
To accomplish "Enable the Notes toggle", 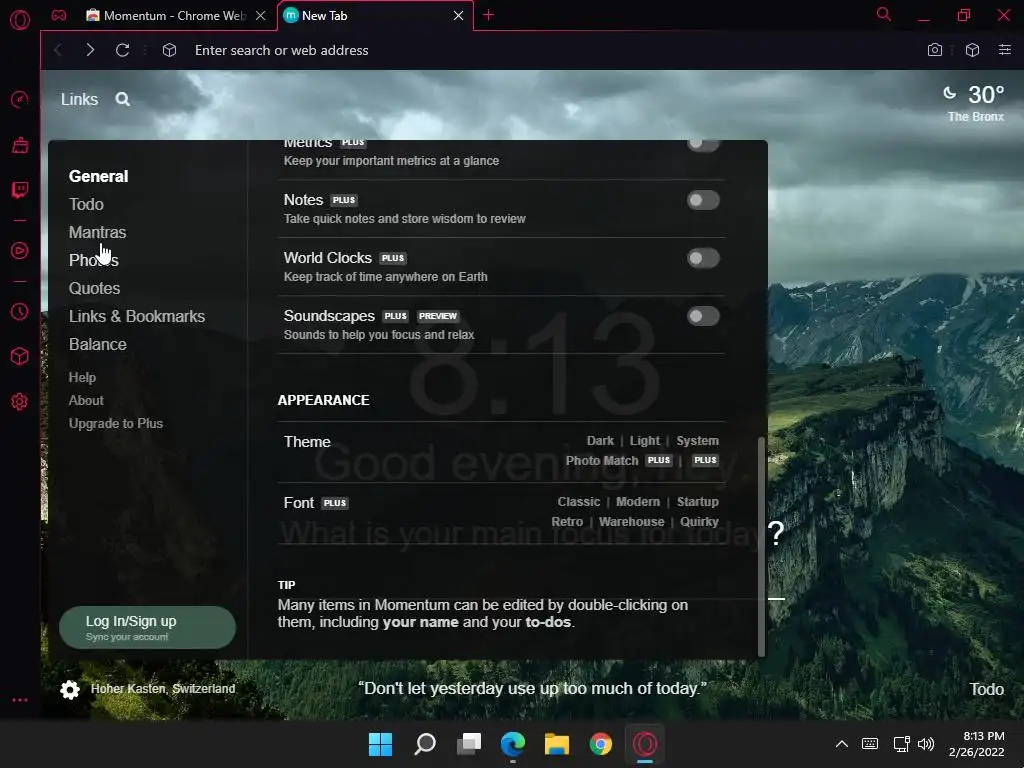I will [703, 200].
